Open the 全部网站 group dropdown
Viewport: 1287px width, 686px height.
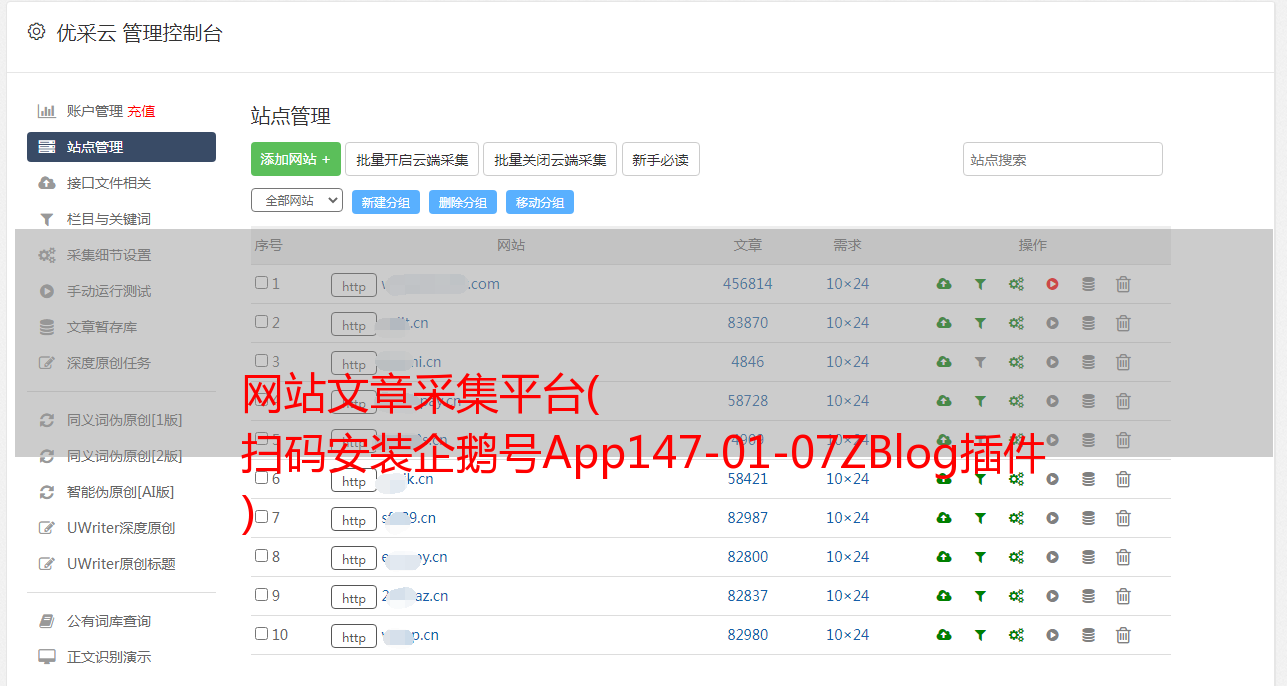click(297, 201)
